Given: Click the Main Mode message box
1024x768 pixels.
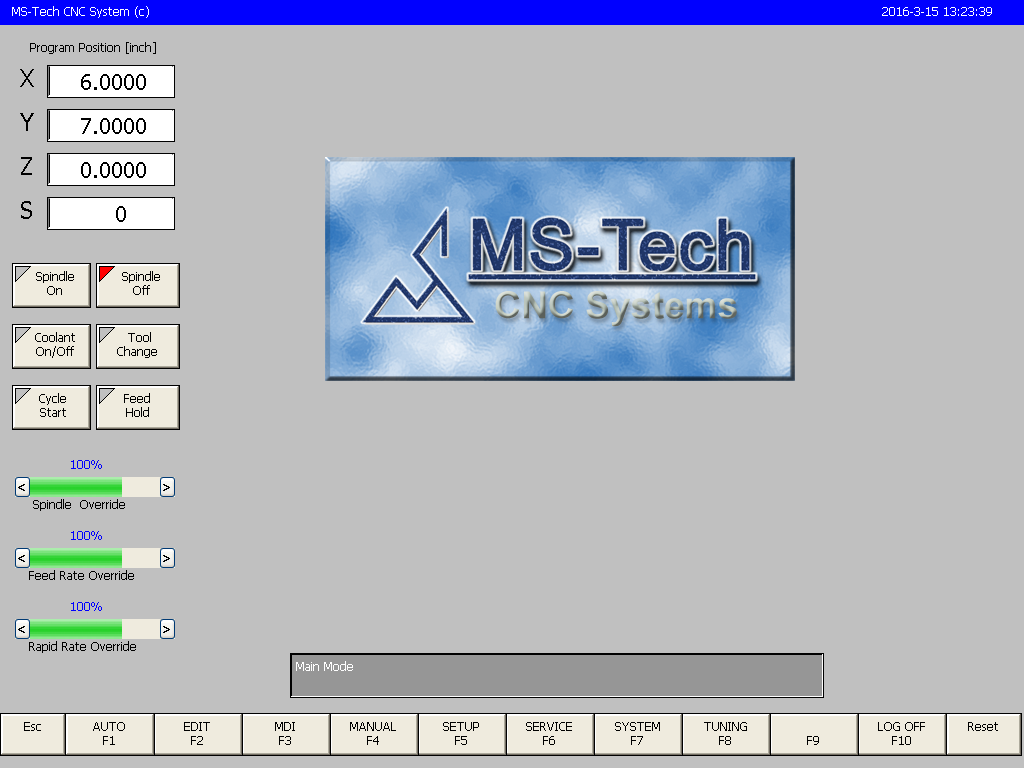Looking at the screenshot, I should tap(556, 675).
